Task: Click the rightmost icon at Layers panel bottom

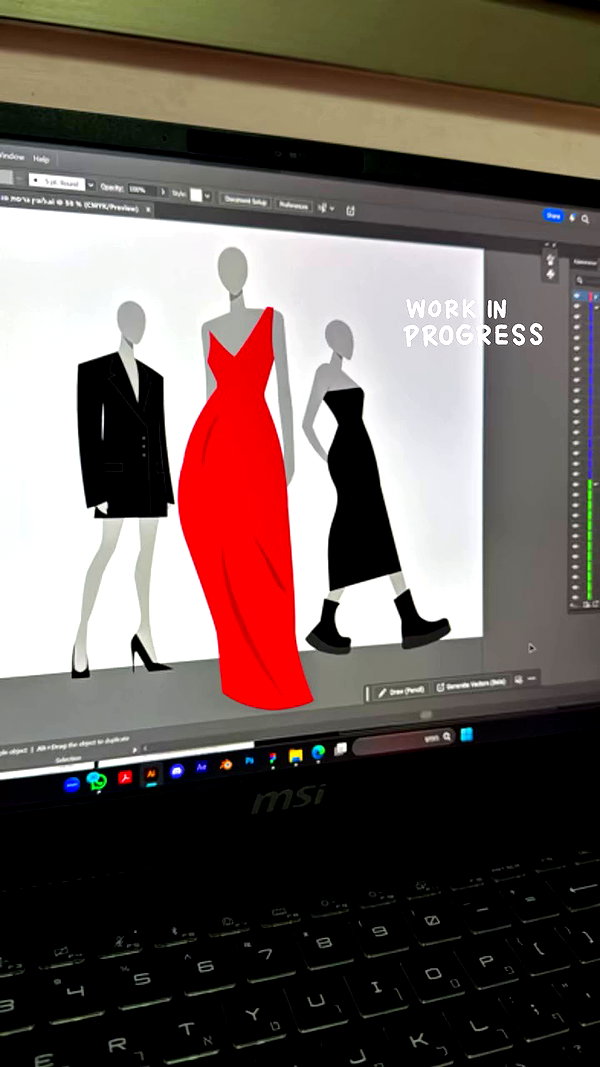Action: [595, 604]
